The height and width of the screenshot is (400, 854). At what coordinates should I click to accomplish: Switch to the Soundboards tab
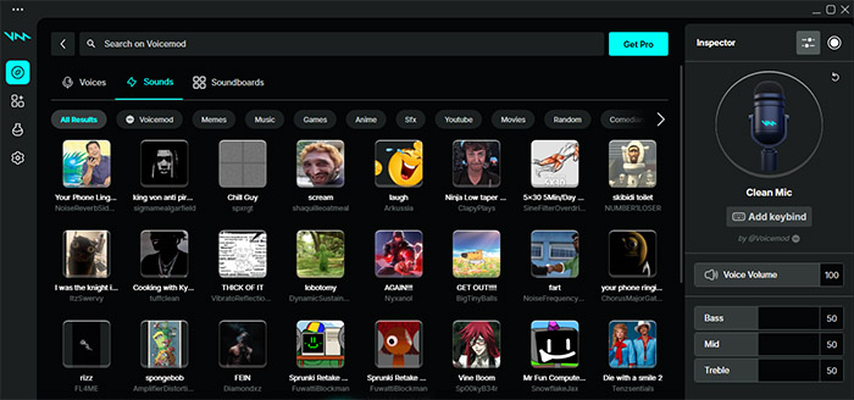coord(228,83)
